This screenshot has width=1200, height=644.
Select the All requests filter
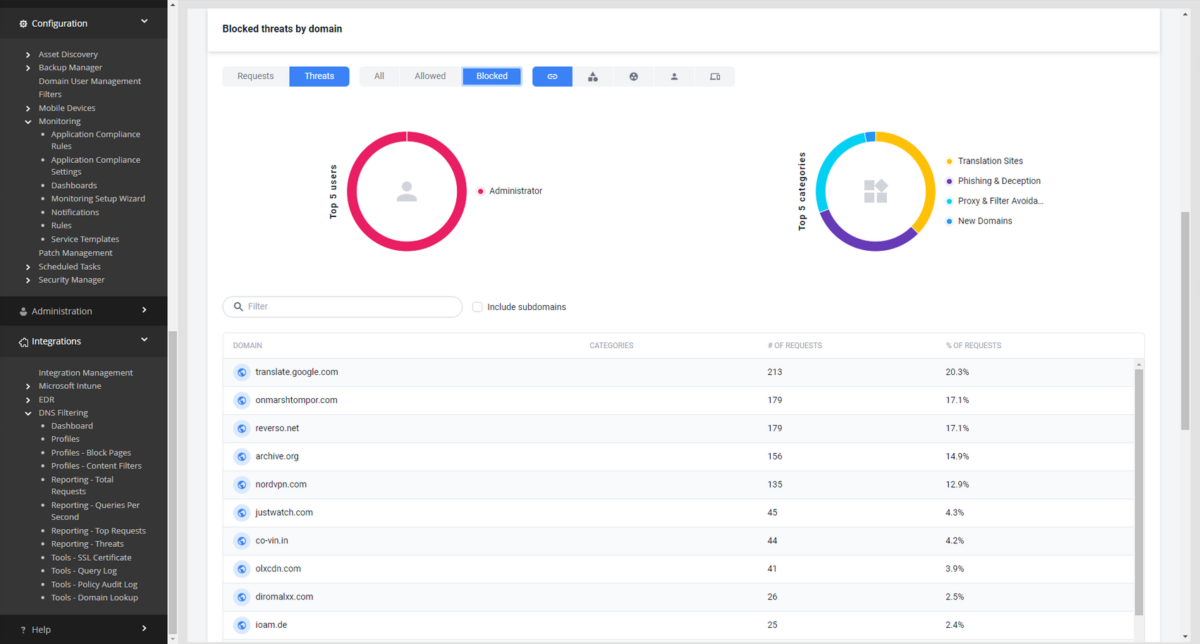click(379, 76)
